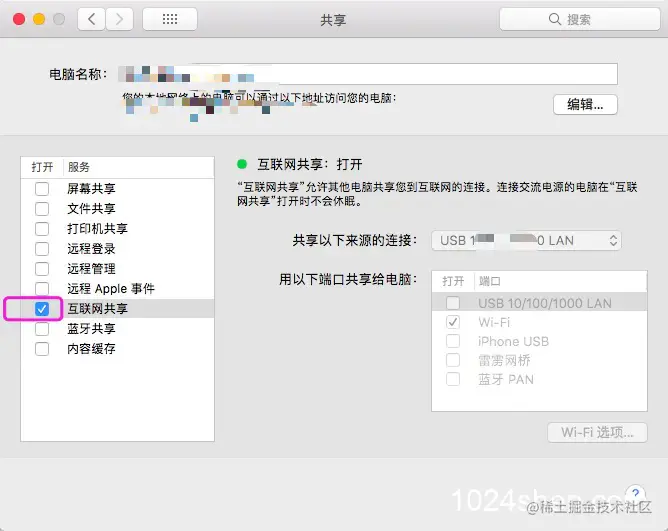This screenshot has width=668, height=531.
Task: Select 蓝牙共享 service row label
Action: 91,329
